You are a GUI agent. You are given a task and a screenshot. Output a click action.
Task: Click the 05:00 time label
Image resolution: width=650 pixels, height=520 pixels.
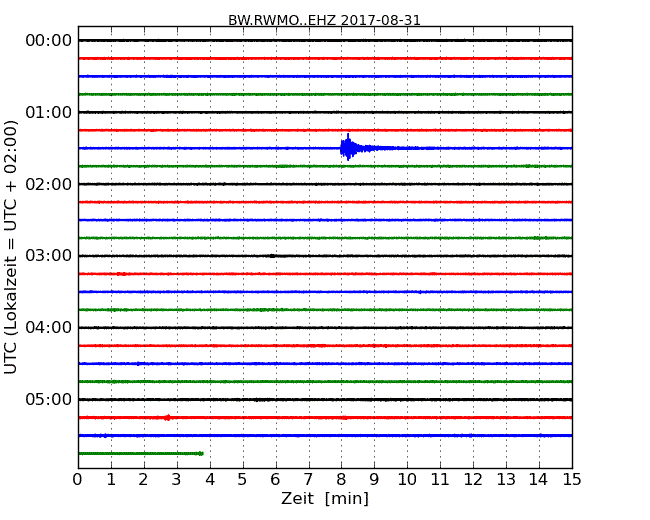coord(49,399)
